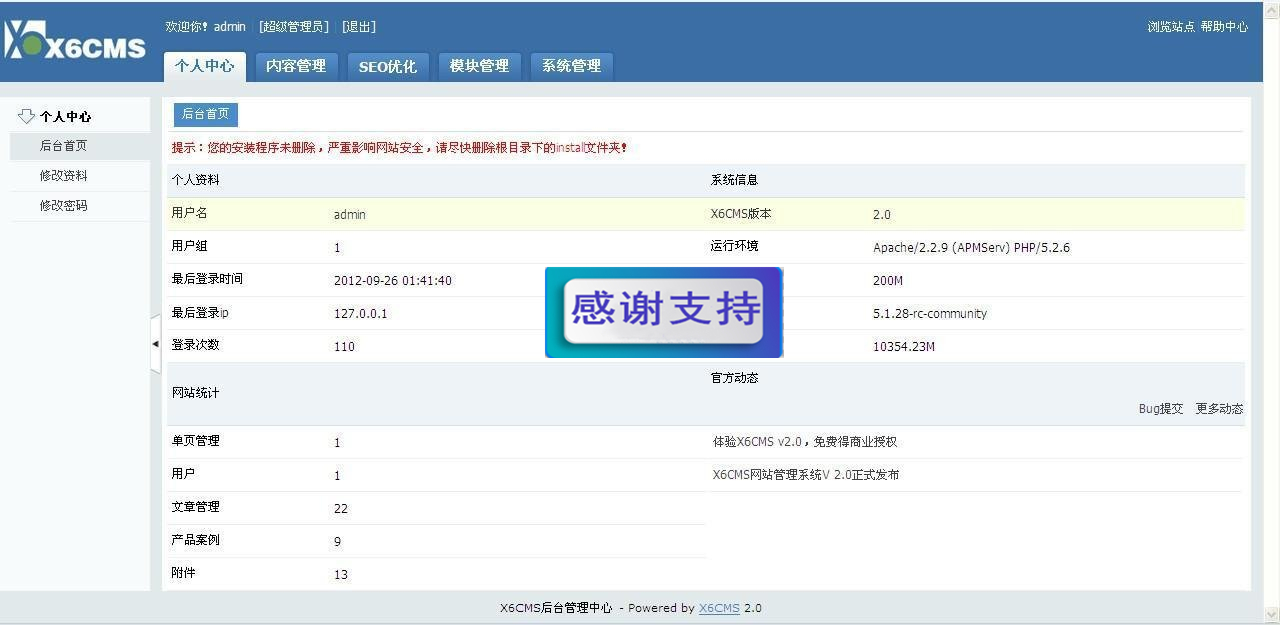Open the 帮助中心 link
This screenshot has width=1280, height=625.
pos(1224,27)
